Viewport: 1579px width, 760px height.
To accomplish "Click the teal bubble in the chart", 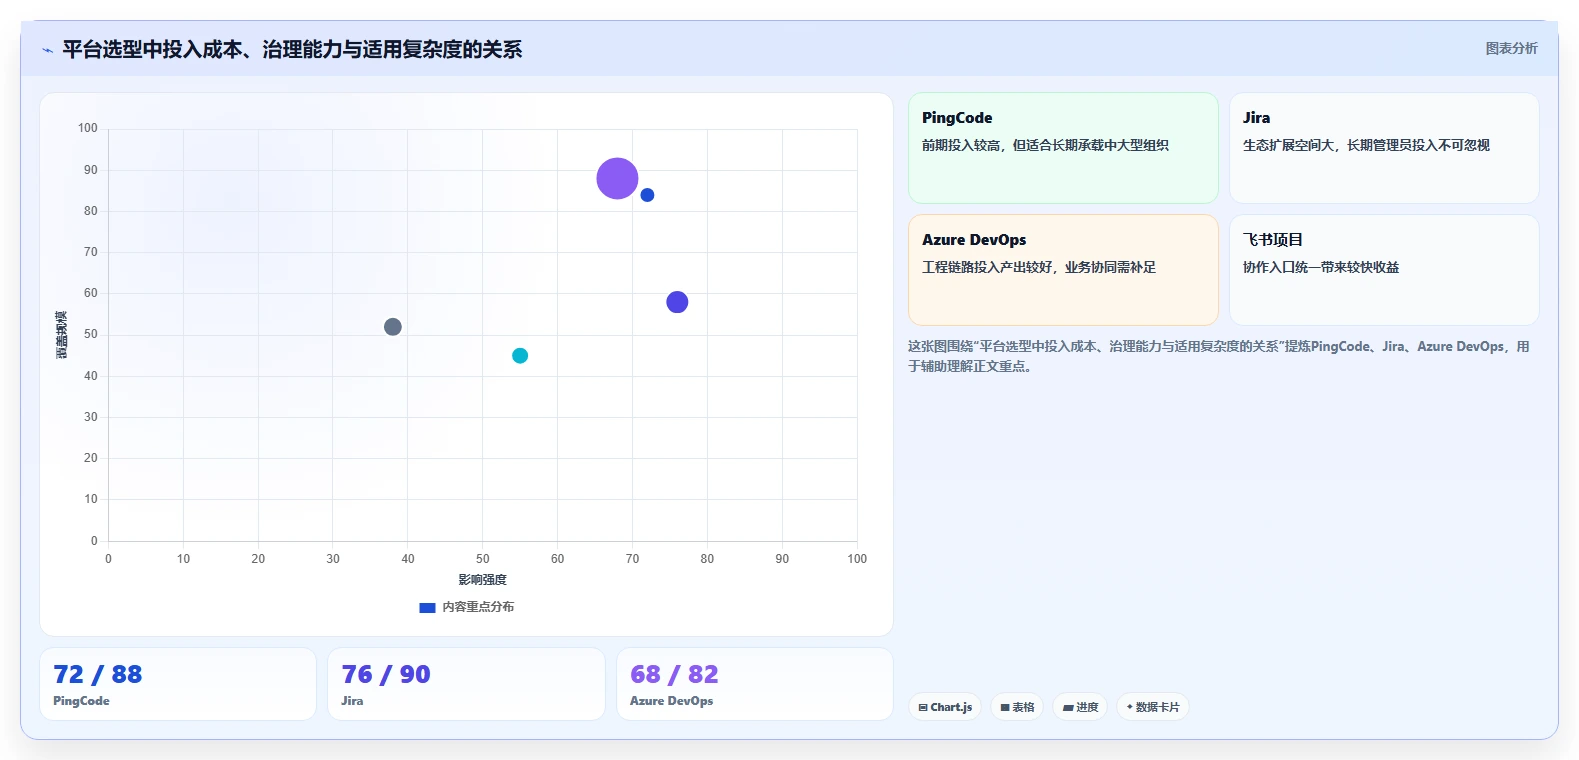I will click(520, 356).
